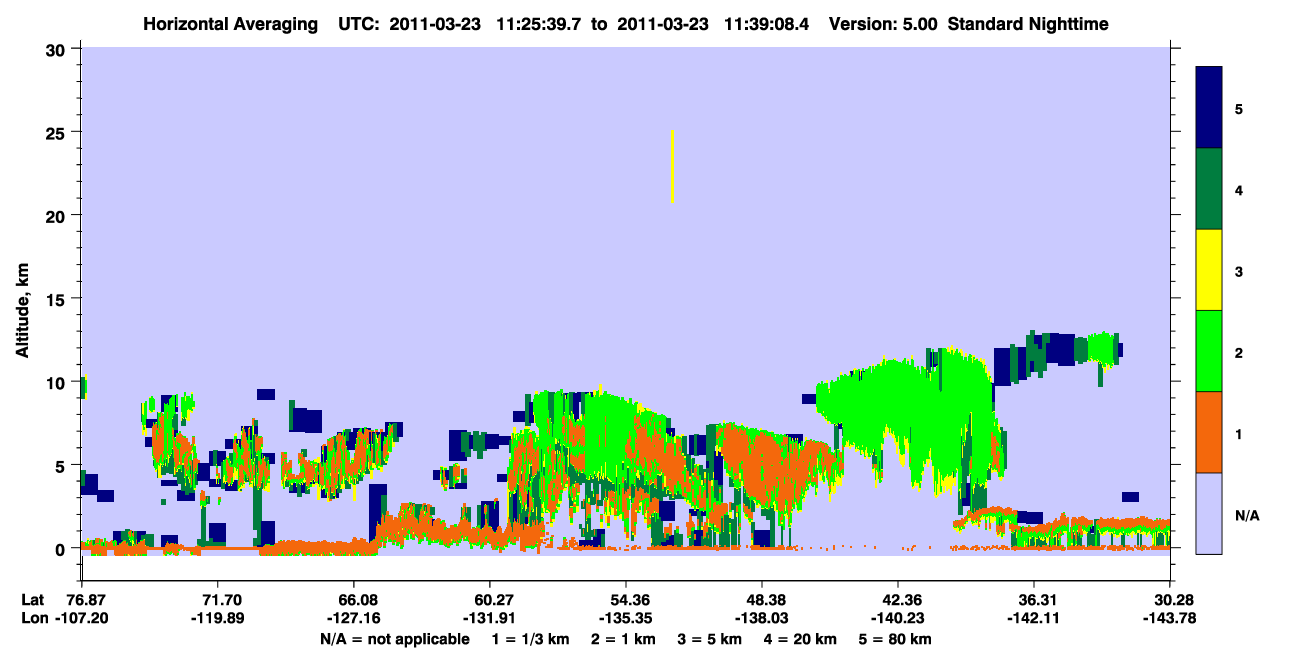Click the longitude value -138.03
The height and width of the screenshot is (667, 1300).
(x=762, y=618)
